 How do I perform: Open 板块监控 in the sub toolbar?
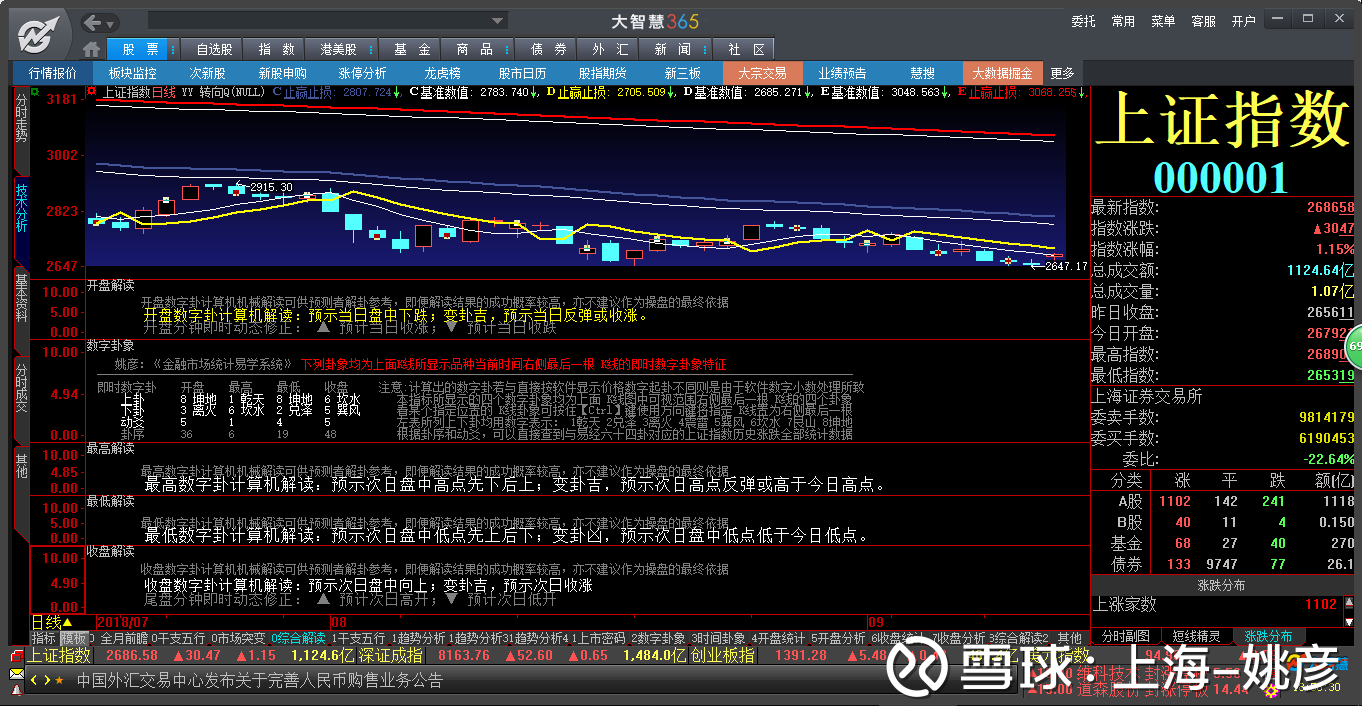point(132,73)
